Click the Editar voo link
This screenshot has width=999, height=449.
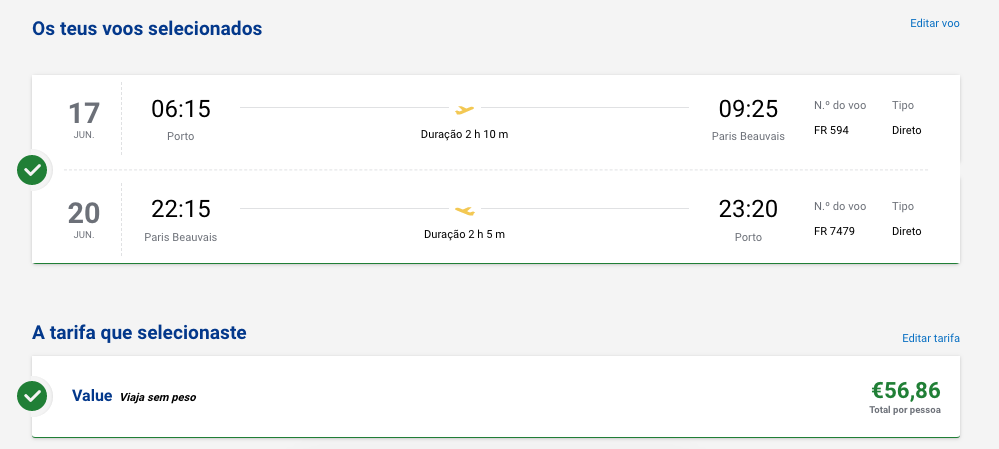(935, 24)
